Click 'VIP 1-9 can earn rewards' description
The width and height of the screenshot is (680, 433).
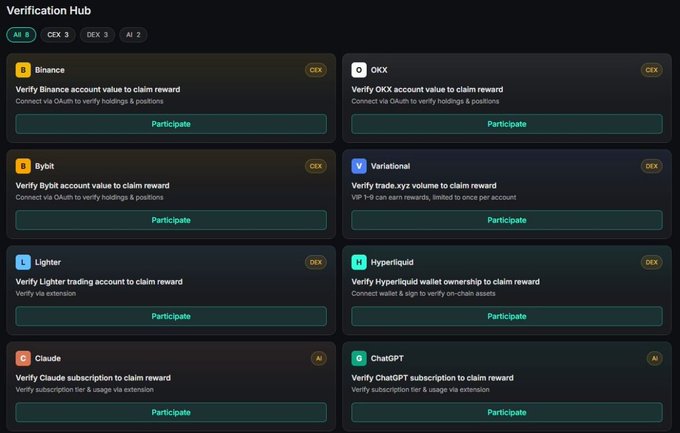point(434,197)
